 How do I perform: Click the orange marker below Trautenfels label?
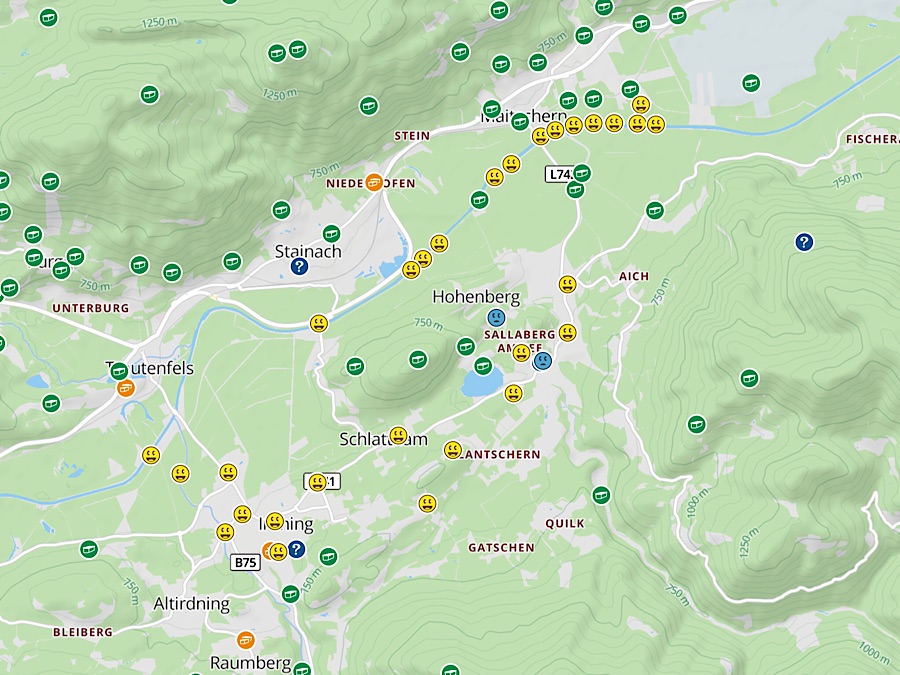click(x=125, y=389)
